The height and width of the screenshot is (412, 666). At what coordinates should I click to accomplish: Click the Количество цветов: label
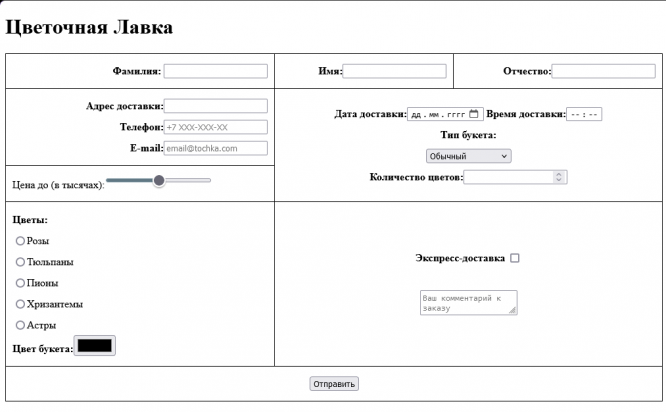pyautogui.click(x=416, y=177)
